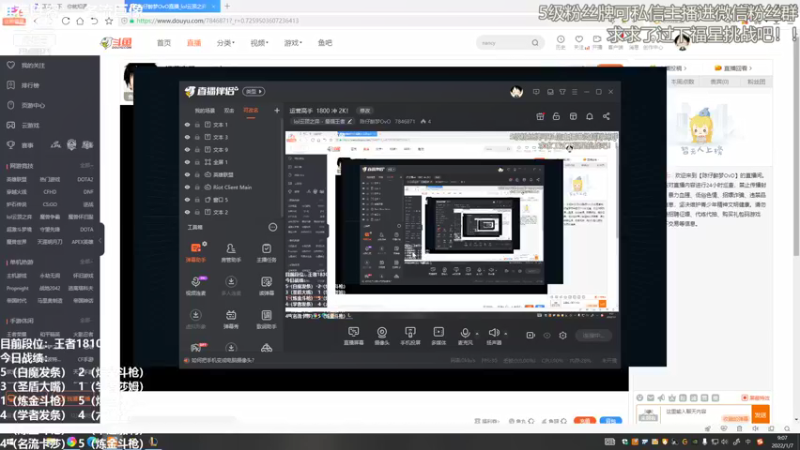Image resolution: width=800 pixels, height=450 pixels.
Task: Open the 歌词助手 lyrics assistant tool
Action: (x=266, y=319)
